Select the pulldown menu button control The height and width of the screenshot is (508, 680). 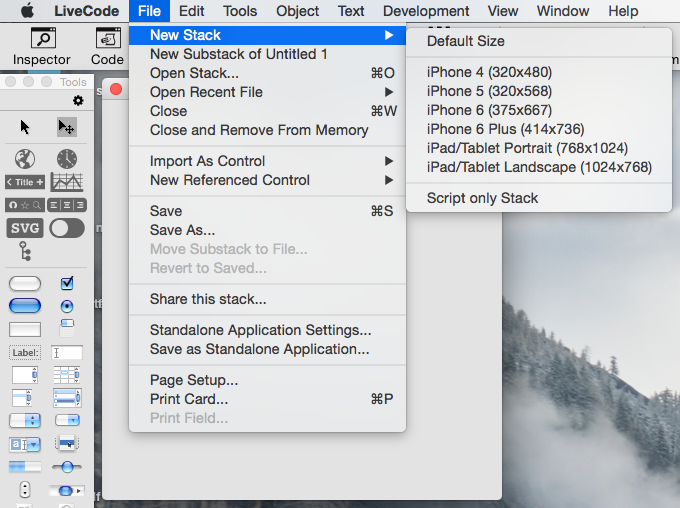click(67, 420)
